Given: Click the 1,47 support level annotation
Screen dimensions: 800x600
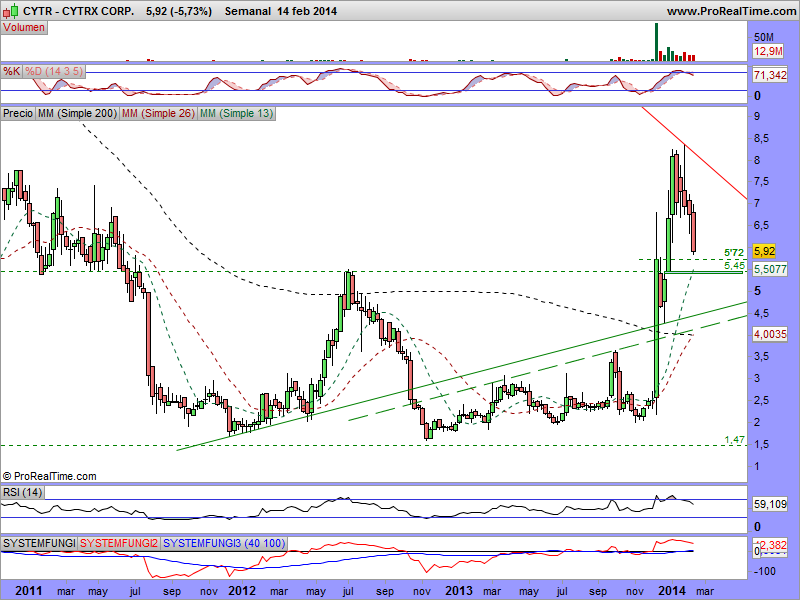Looking at the screenshot, I should tap(734, 439).
